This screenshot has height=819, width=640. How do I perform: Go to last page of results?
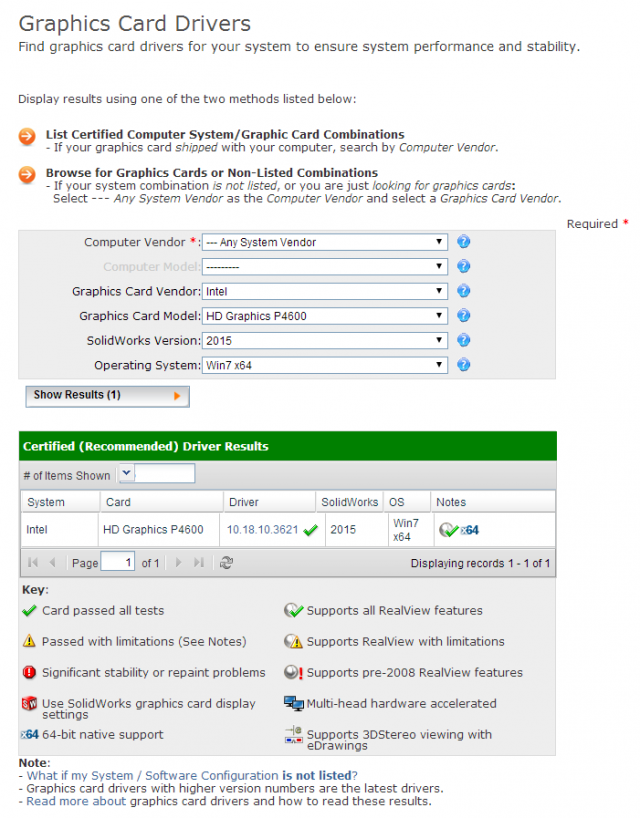[199, 563]
